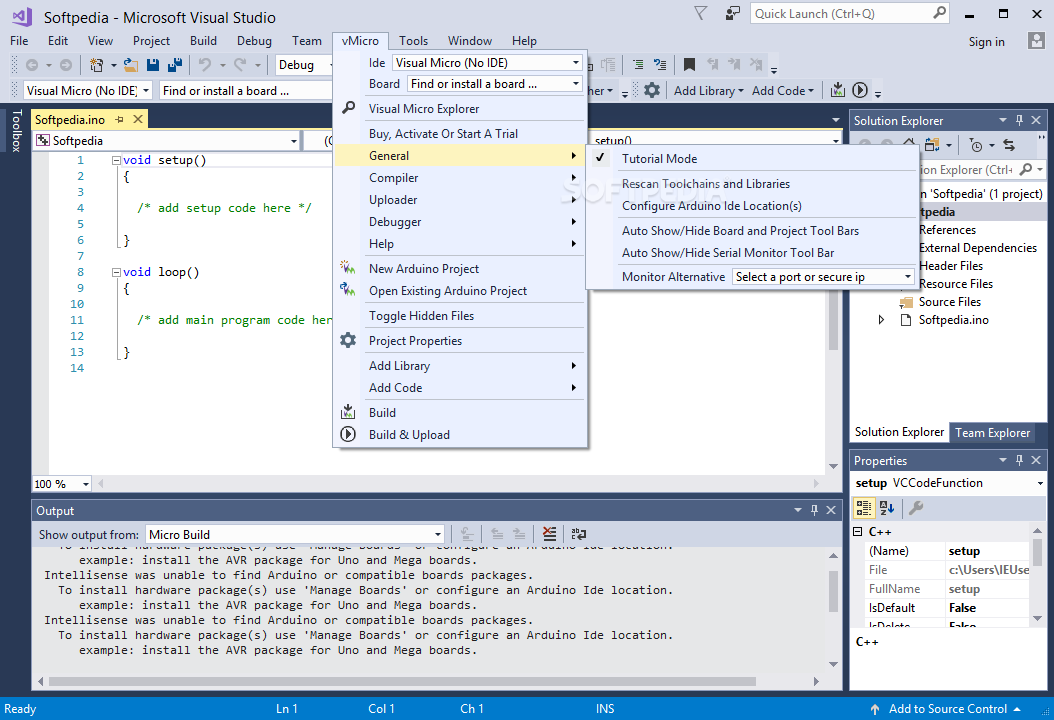
Task: Click Add to Source Control in status bar
Action: point(947,709)
